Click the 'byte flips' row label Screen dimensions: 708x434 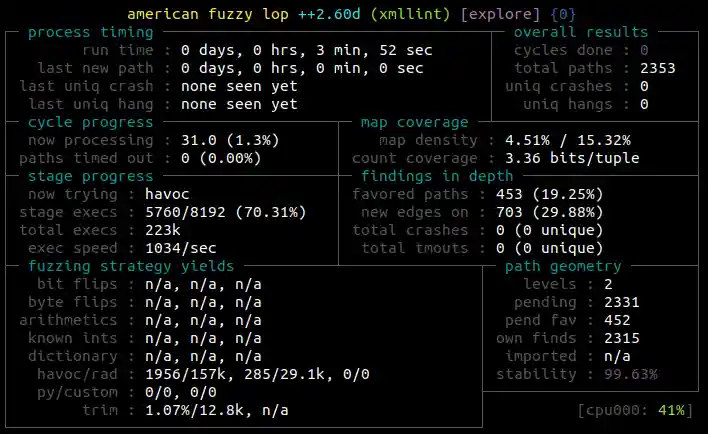73,303
